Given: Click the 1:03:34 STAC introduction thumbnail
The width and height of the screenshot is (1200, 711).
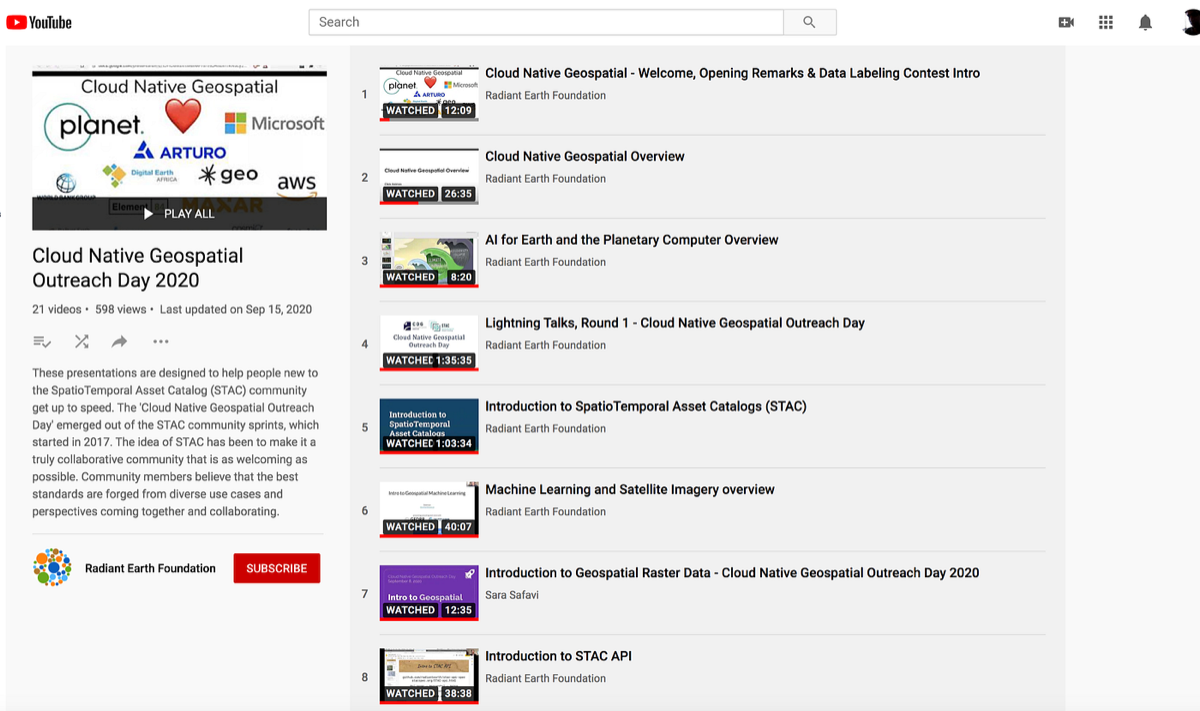Looking at the screenshot, I should point(429,427).
